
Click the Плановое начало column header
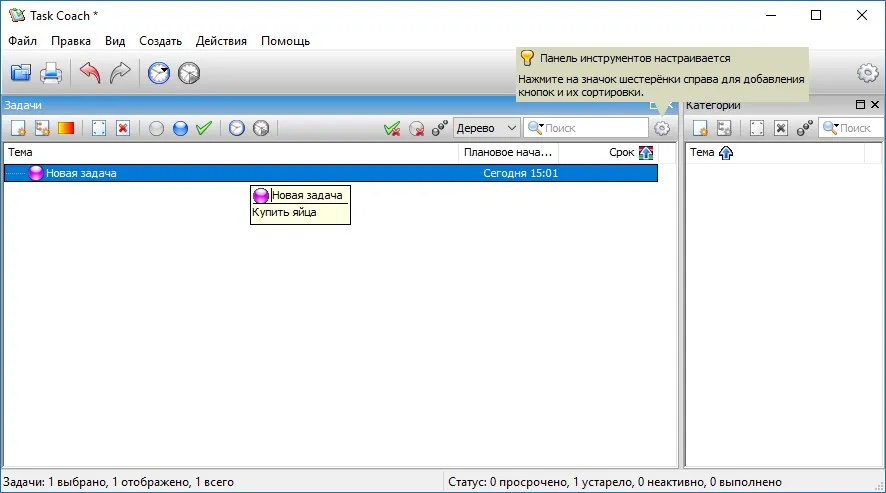508,153
